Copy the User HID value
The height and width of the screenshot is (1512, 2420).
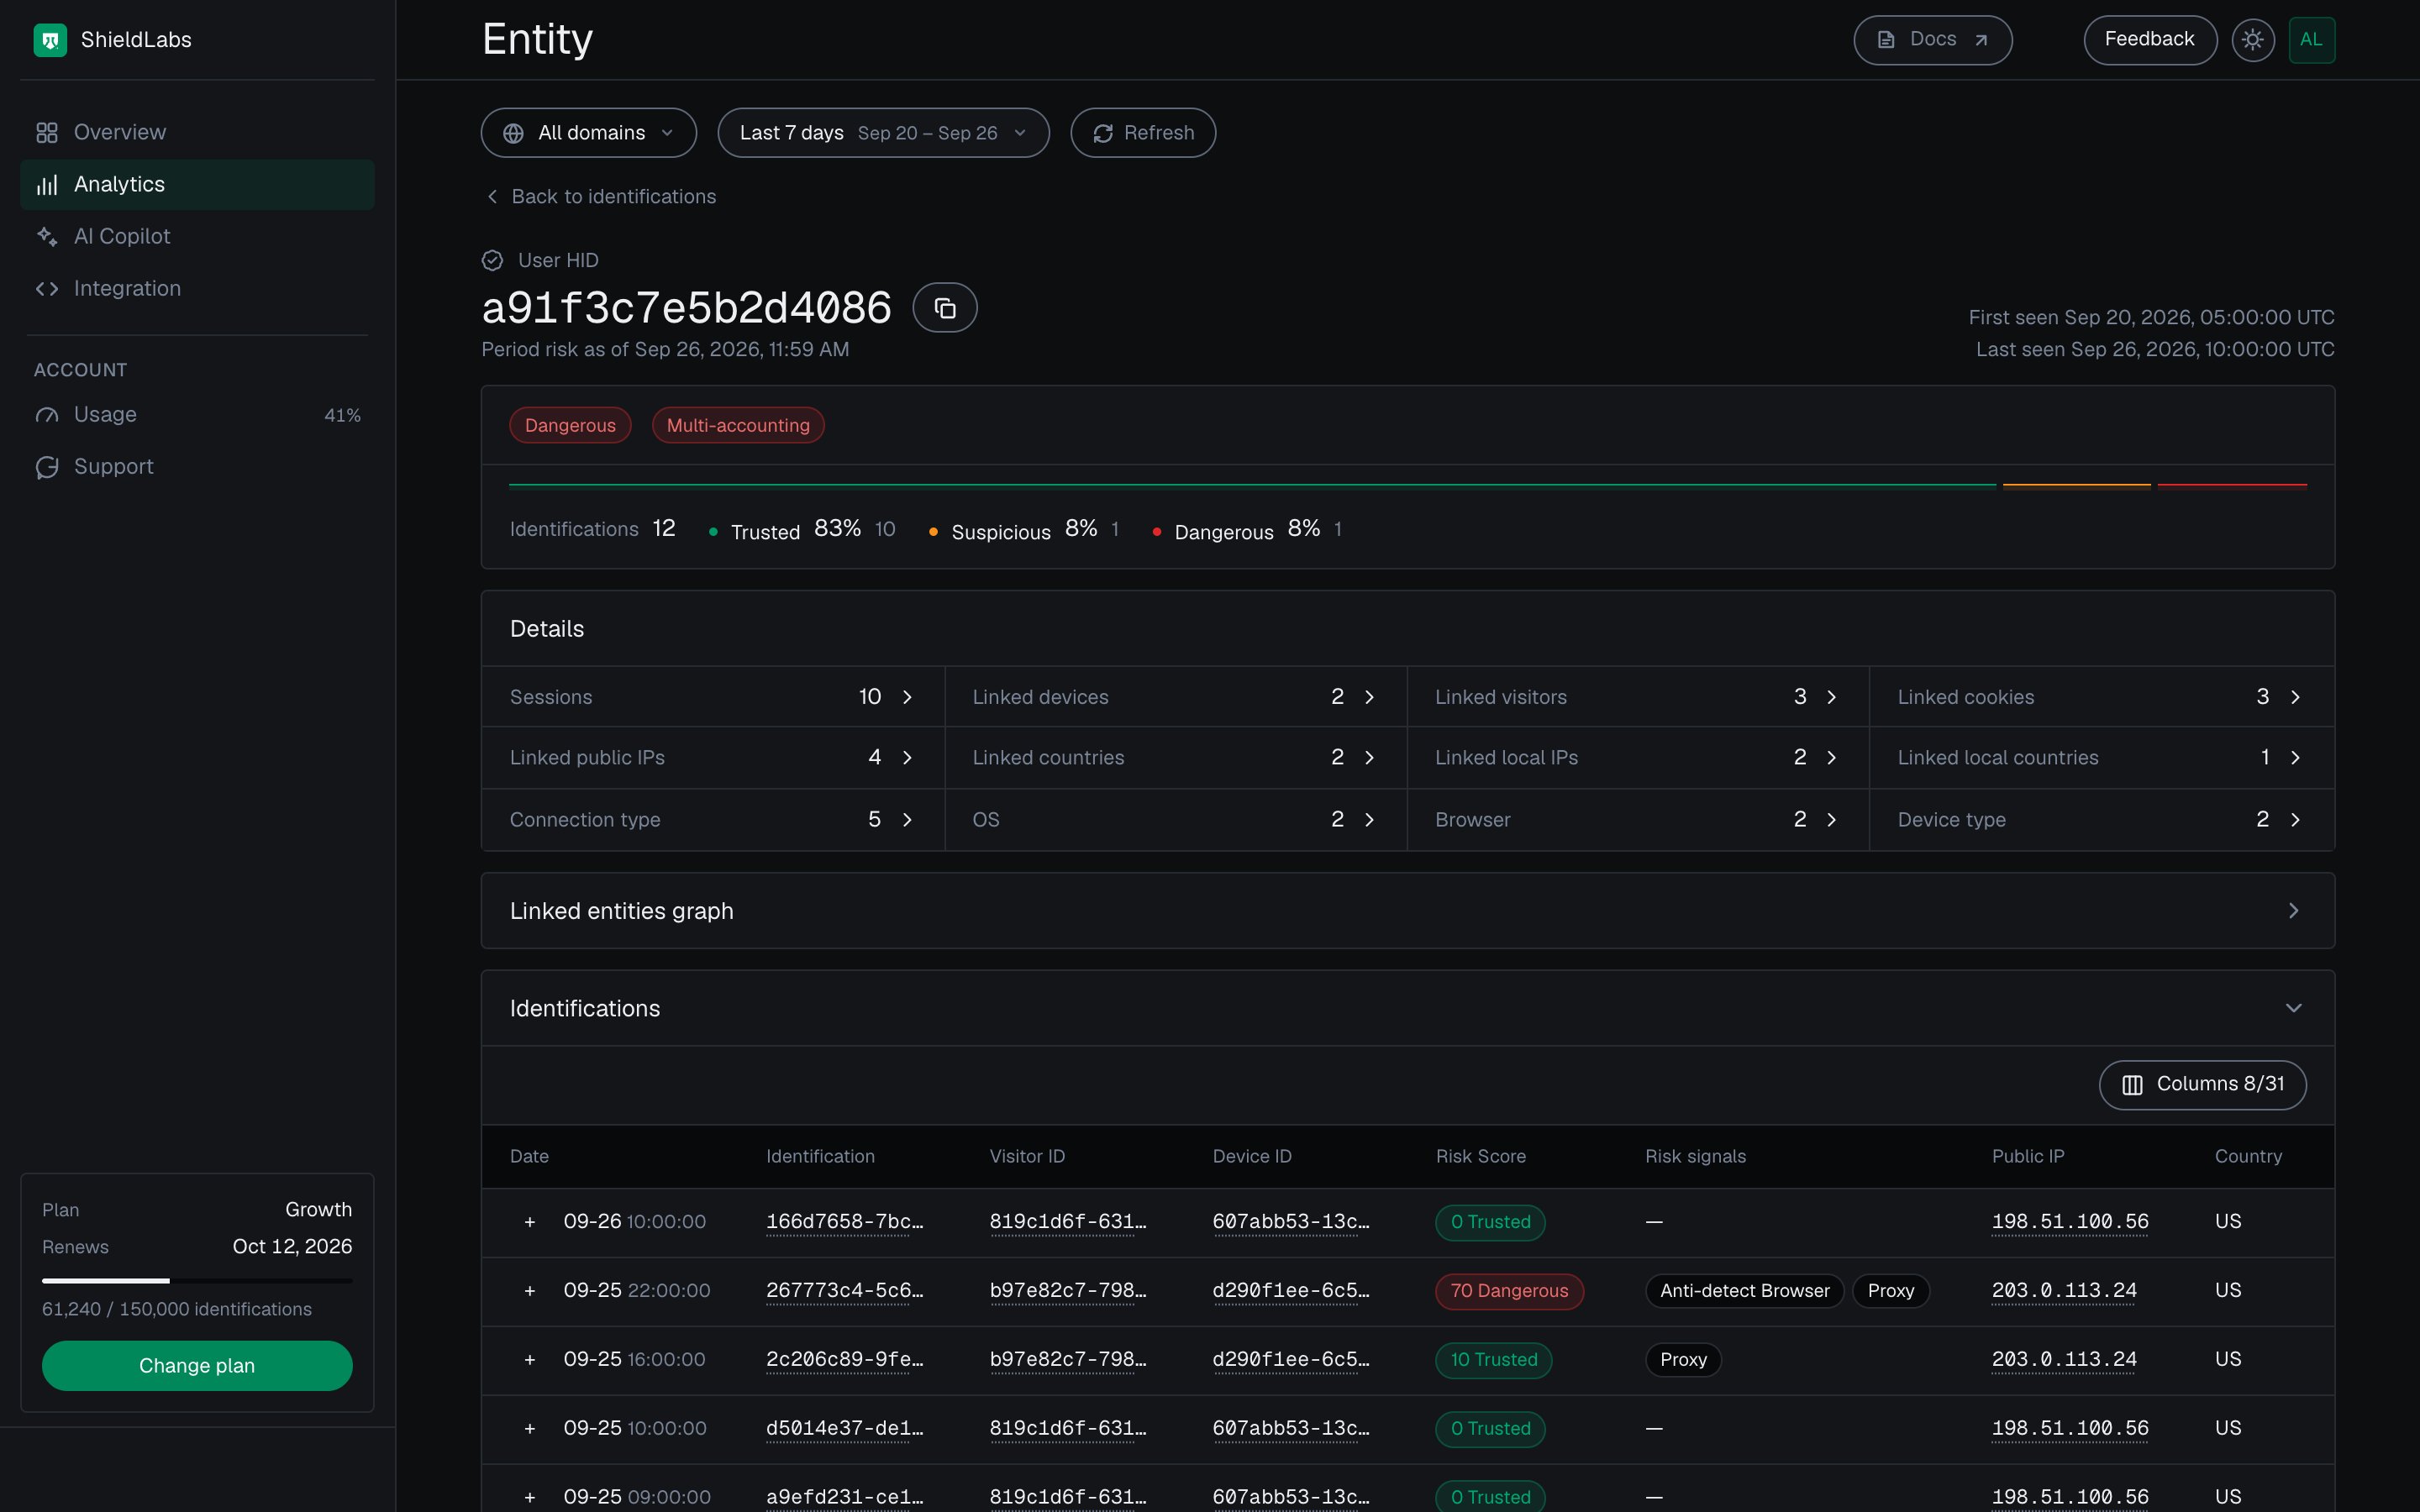pyautogui.click(x=945, y=308)
